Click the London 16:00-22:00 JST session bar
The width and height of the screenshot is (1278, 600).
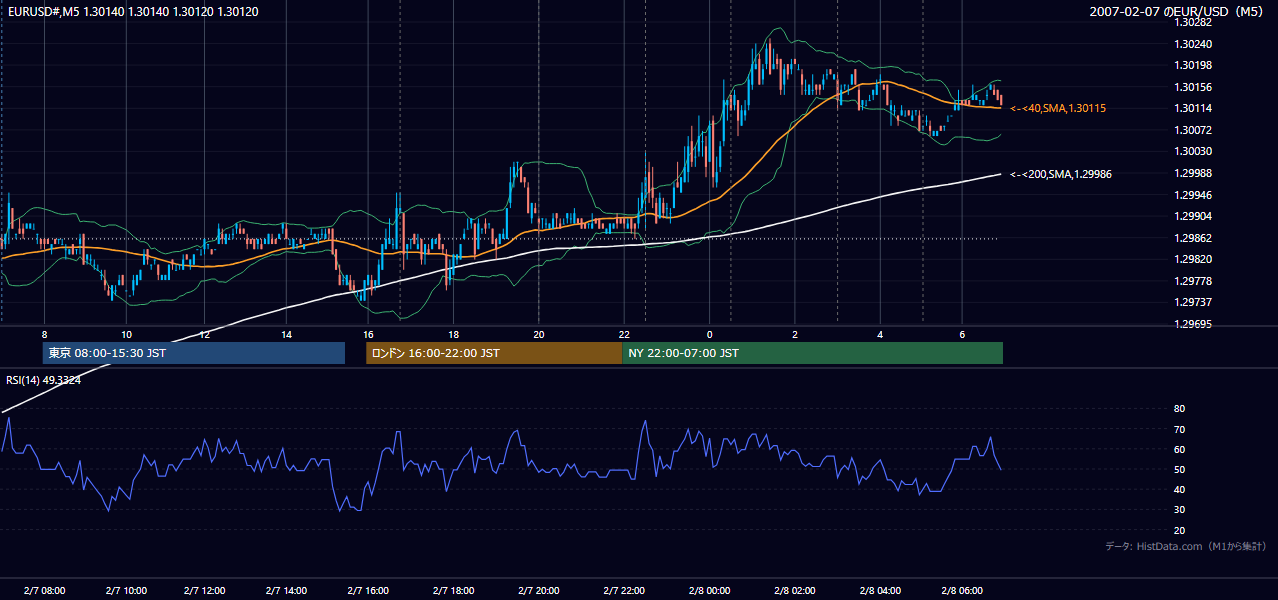(494, 353)
